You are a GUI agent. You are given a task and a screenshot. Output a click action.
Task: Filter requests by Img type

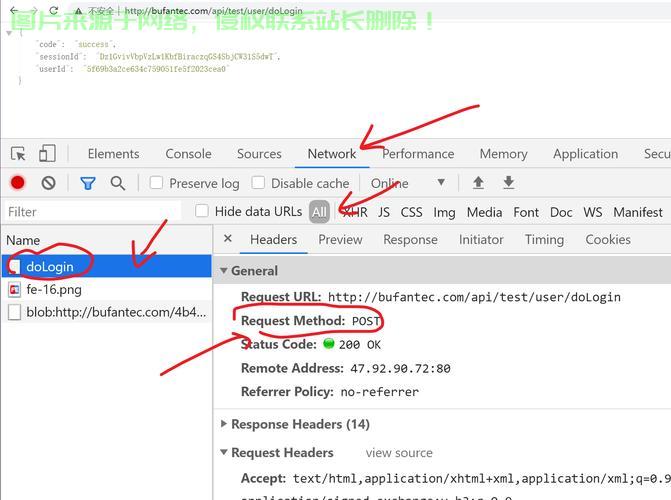[444, 212]
